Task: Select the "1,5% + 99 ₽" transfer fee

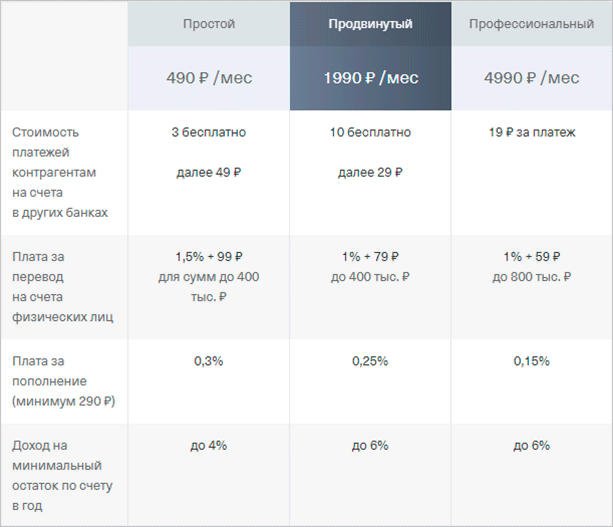Action: [x=208, y=257]
